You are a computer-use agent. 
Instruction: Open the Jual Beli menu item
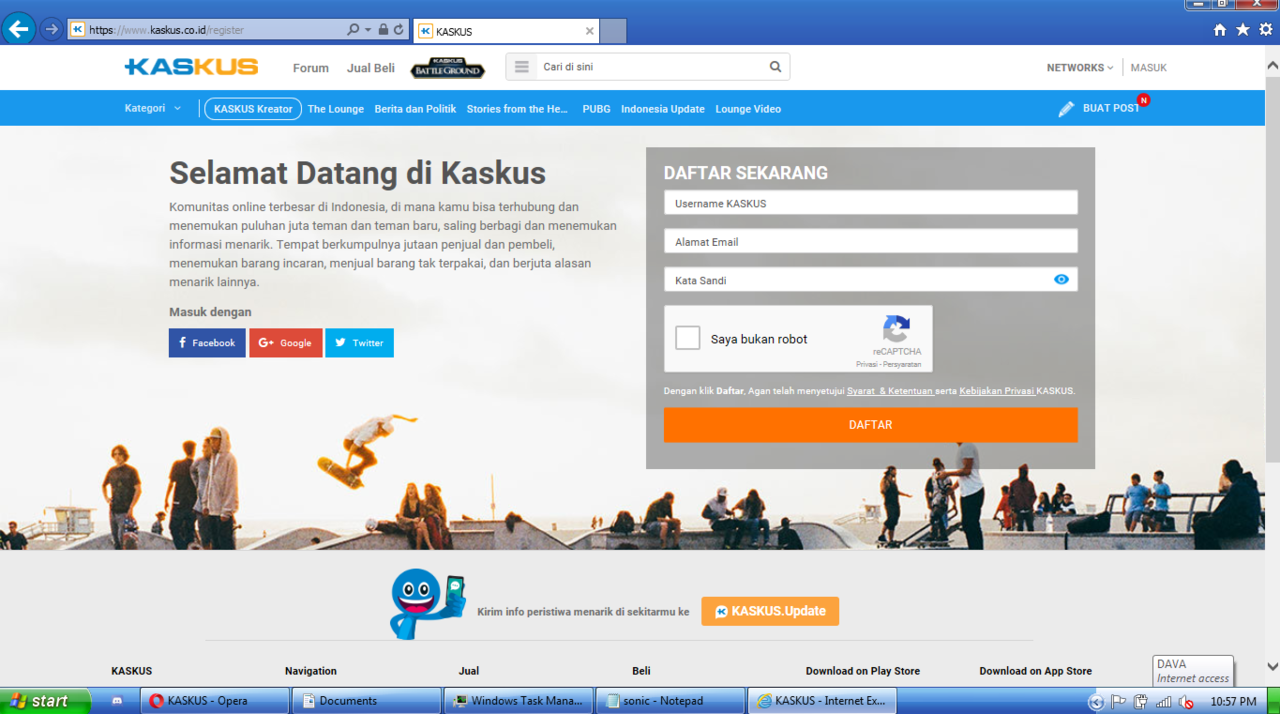click(371, 68)
